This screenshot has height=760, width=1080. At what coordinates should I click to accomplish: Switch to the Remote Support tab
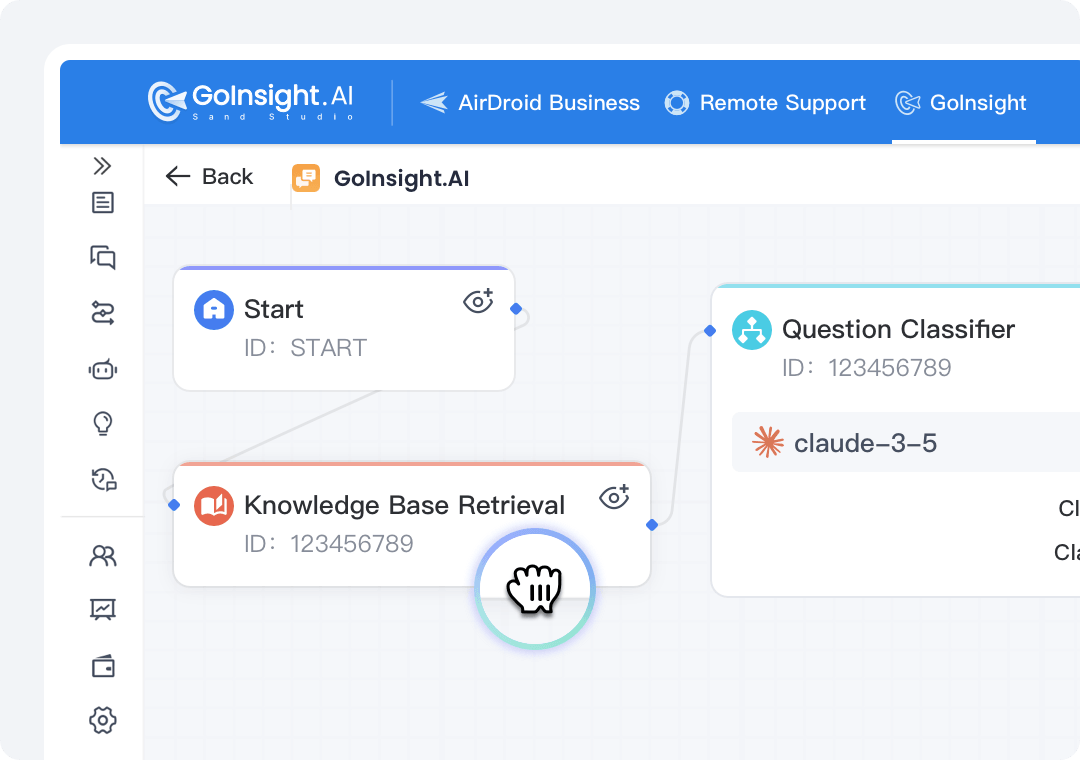click(765, 103)
